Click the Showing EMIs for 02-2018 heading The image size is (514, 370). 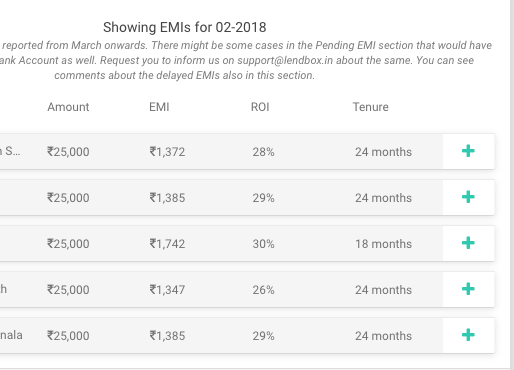pyautogui.click(x=185, y=27)
